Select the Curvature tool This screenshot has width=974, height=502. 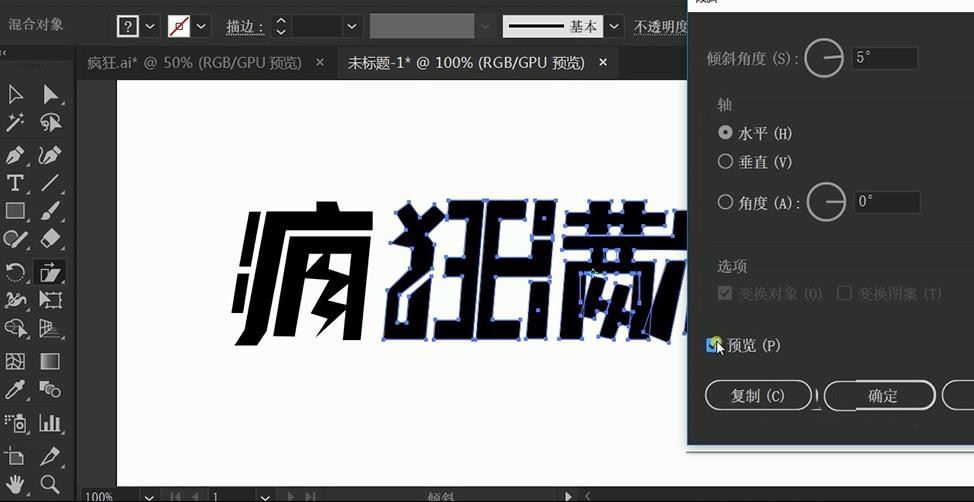(50, 154)
